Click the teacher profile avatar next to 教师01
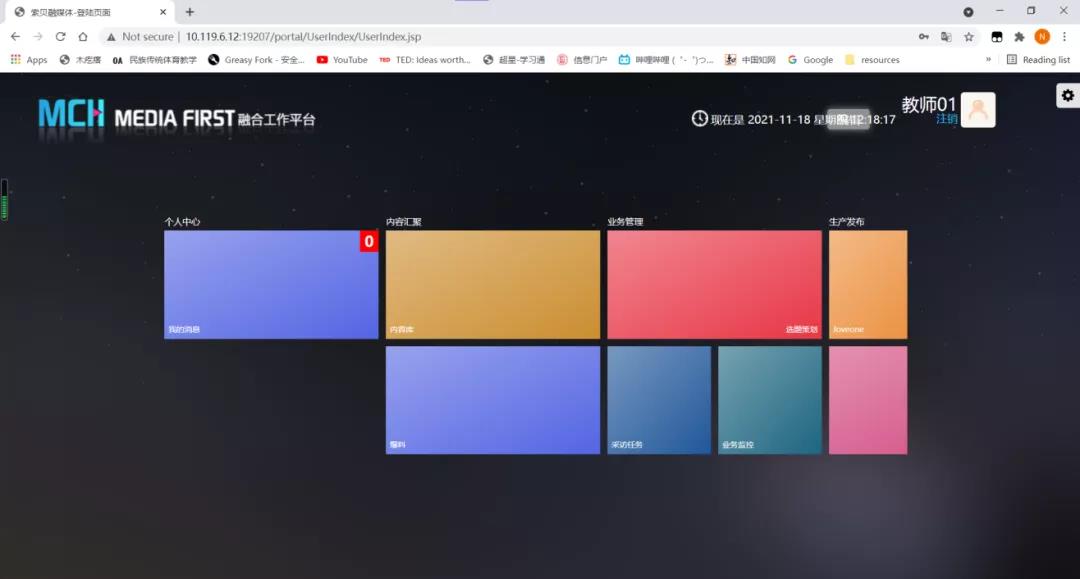This screenshot has height=579, width=1080. coord(977,110)
